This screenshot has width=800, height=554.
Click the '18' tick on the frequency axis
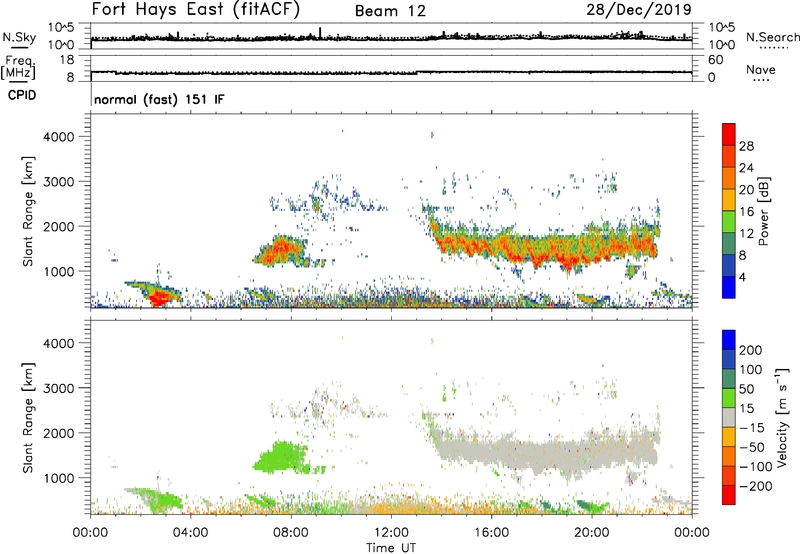[67, 60]
